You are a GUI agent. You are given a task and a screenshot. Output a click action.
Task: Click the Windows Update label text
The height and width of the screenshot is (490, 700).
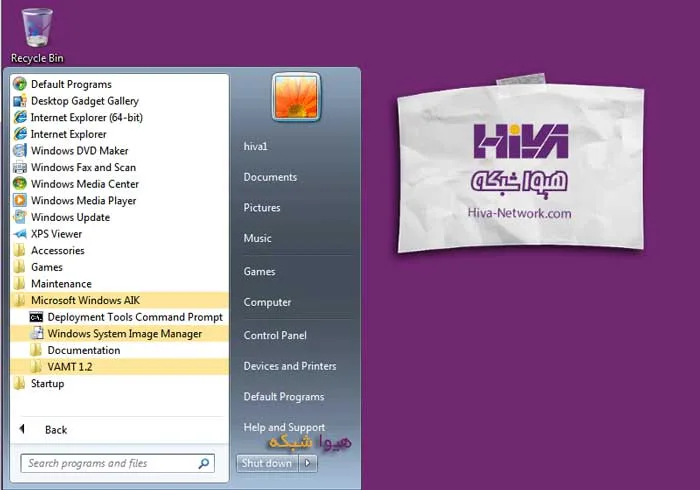[x=71, y=217]
